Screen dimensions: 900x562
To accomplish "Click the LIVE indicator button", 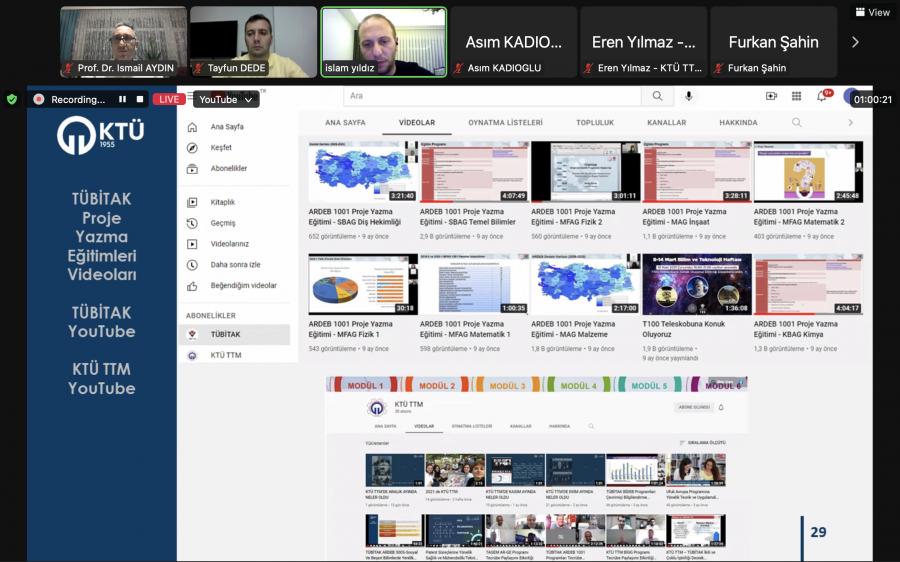I will pos(168,99).
